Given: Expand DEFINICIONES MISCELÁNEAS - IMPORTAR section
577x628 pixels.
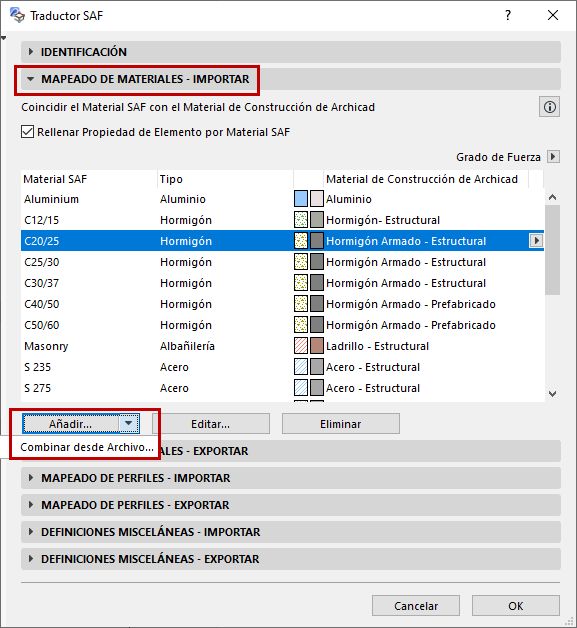Looking at the screenshot, I should tap(291, 532).
